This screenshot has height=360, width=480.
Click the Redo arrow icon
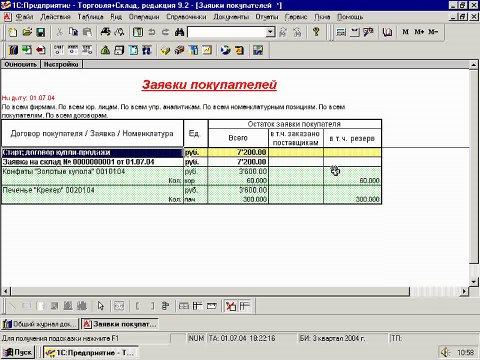click(x=165, y=32)
